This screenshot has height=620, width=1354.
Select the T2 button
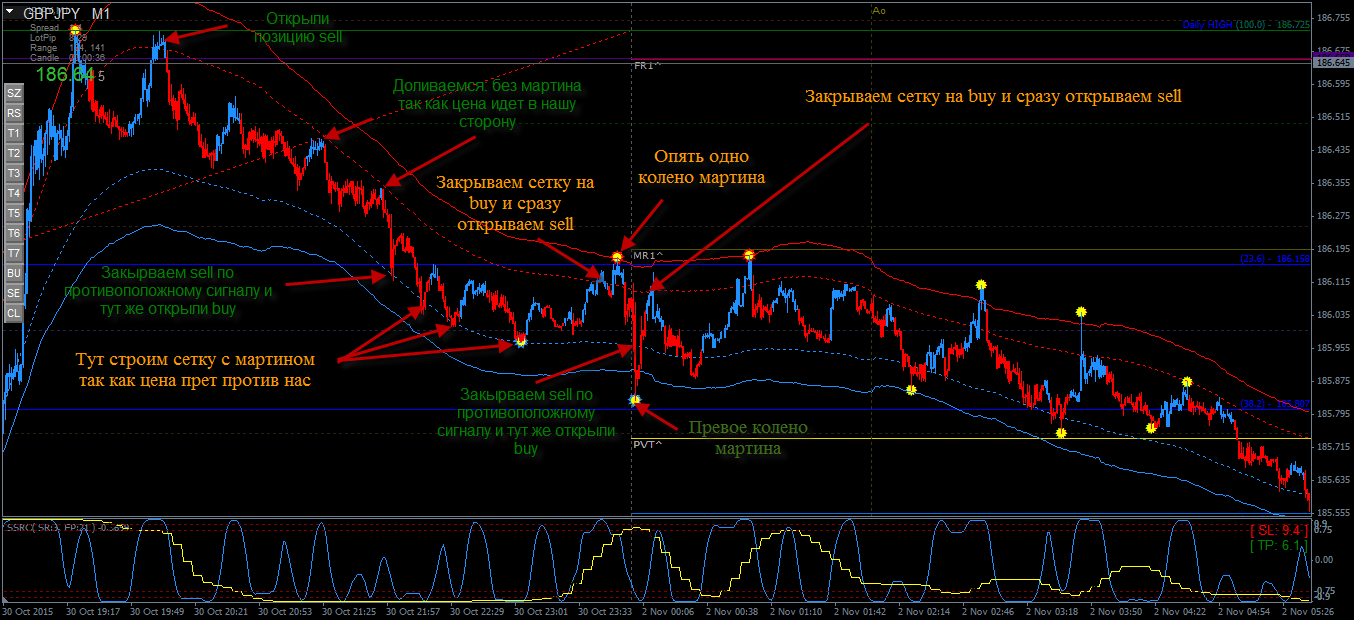[x=14, y=153]
